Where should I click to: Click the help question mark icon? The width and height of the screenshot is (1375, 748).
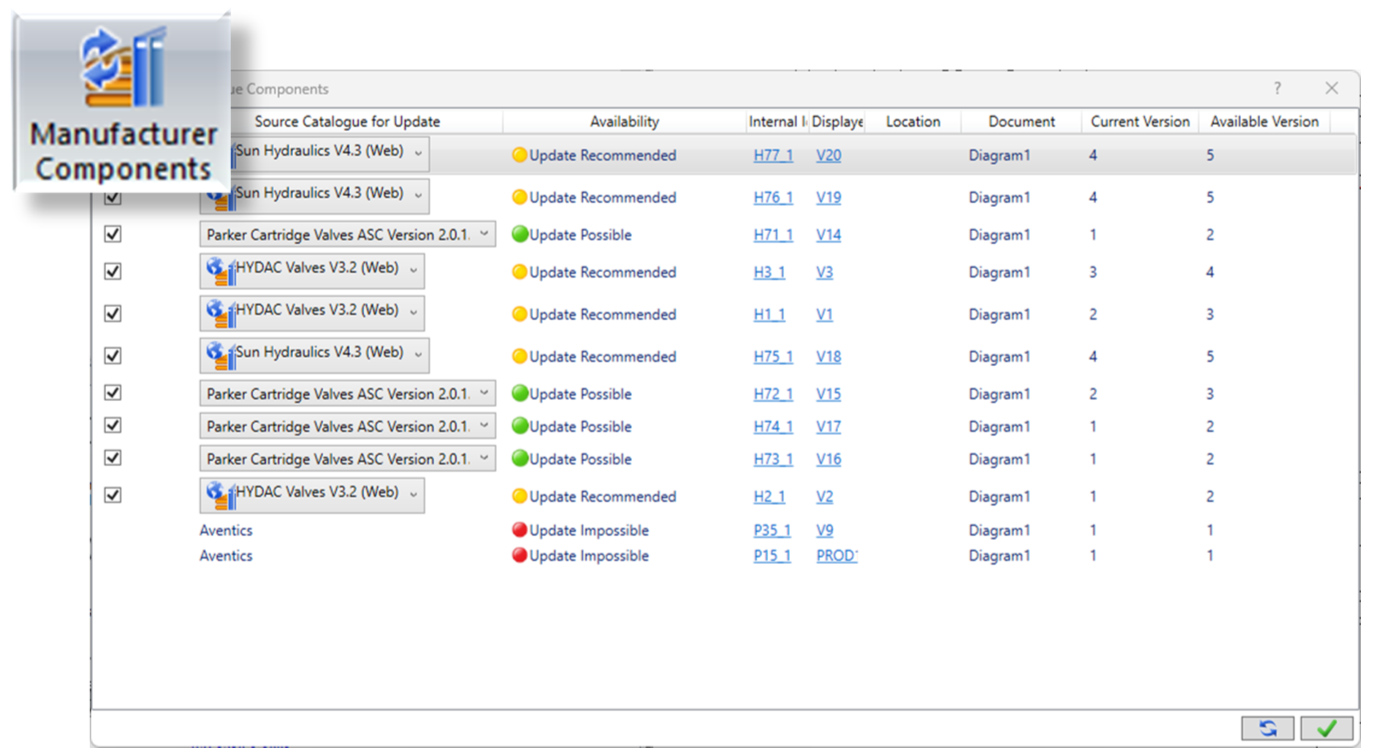coord(1277,89)
